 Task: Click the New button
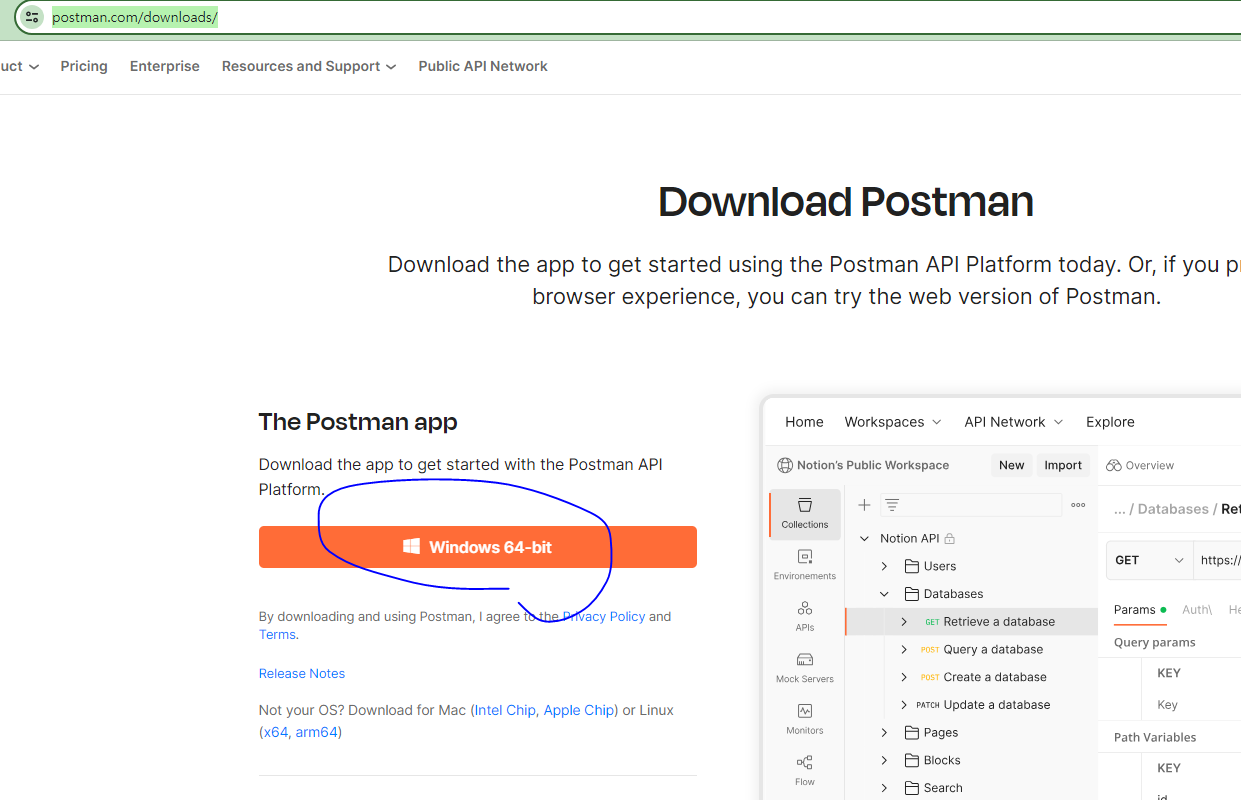point(1011,465)
